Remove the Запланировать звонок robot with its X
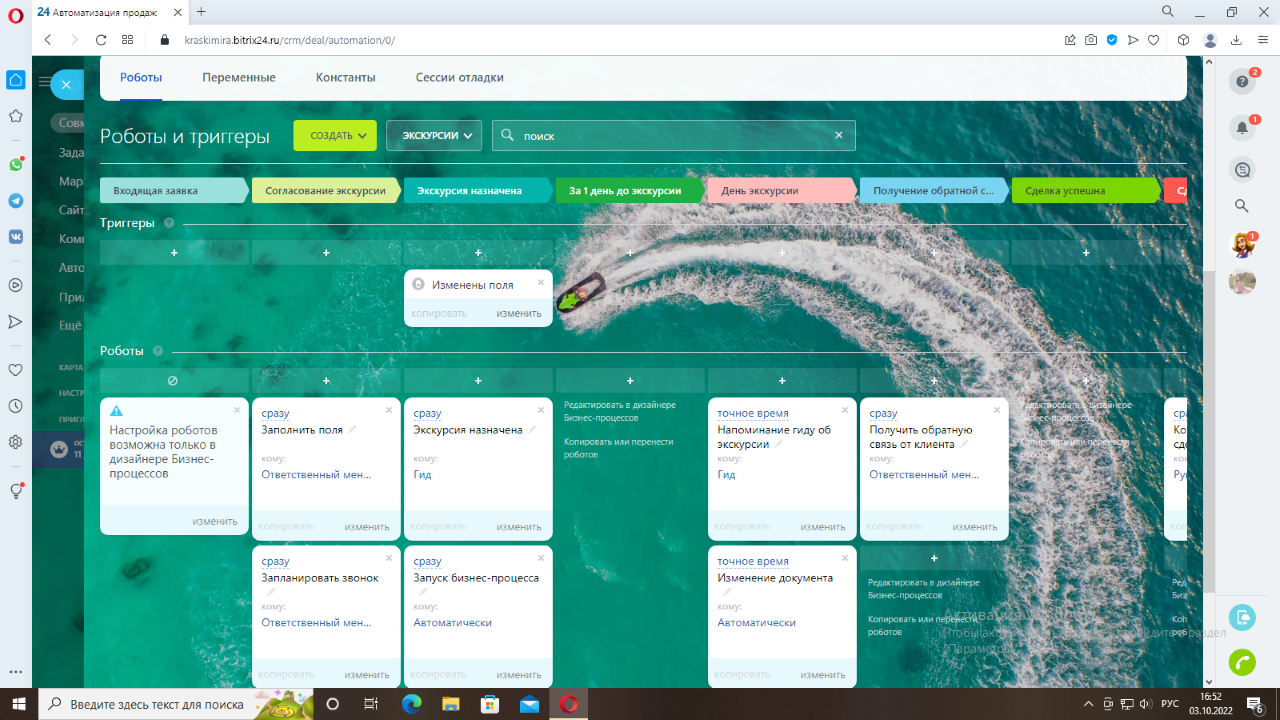This screenshot has height=720, width=1280. click(389, 558)
